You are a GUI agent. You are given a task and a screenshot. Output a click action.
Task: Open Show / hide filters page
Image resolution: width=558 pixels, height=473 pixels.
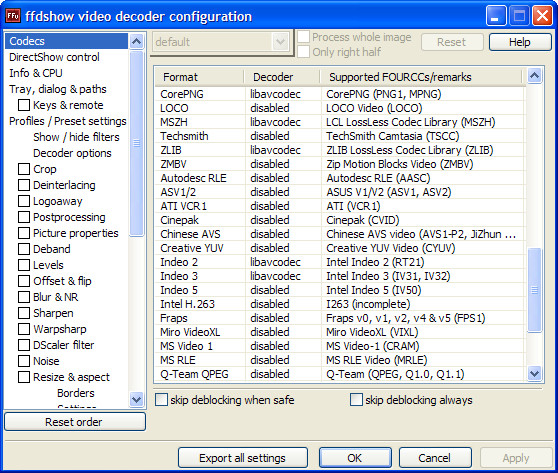76,137
